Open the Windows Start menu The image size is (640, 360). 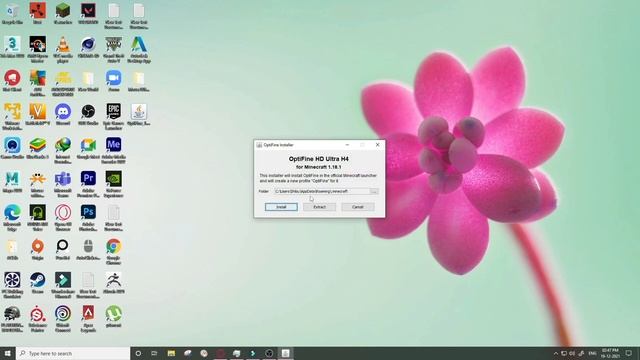coord(7,353)
